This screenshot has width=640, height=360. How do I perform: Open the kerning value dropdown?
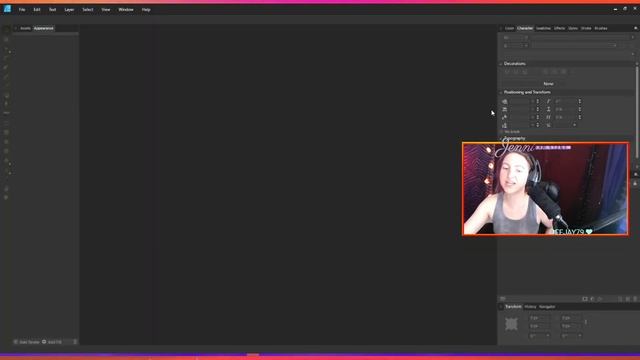click(533, 101)
